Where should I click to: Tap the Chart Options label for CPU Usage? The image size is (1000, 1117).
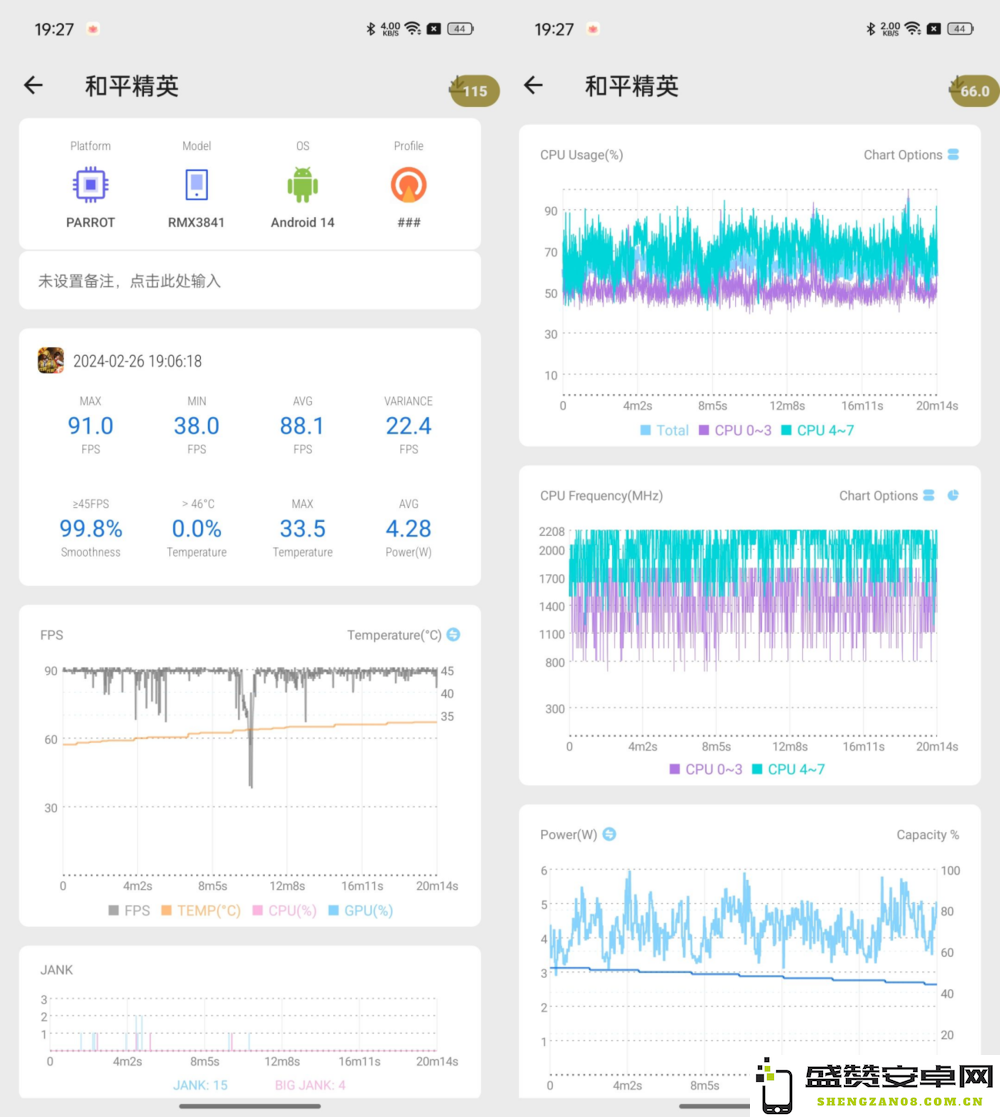coord(902,155)
